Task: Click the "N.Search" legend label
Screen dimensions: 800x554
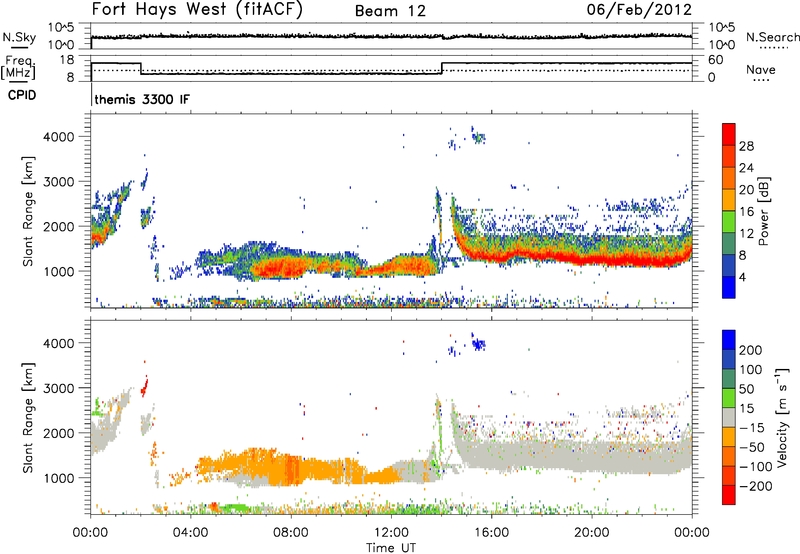Action: (x=773, y=37)
